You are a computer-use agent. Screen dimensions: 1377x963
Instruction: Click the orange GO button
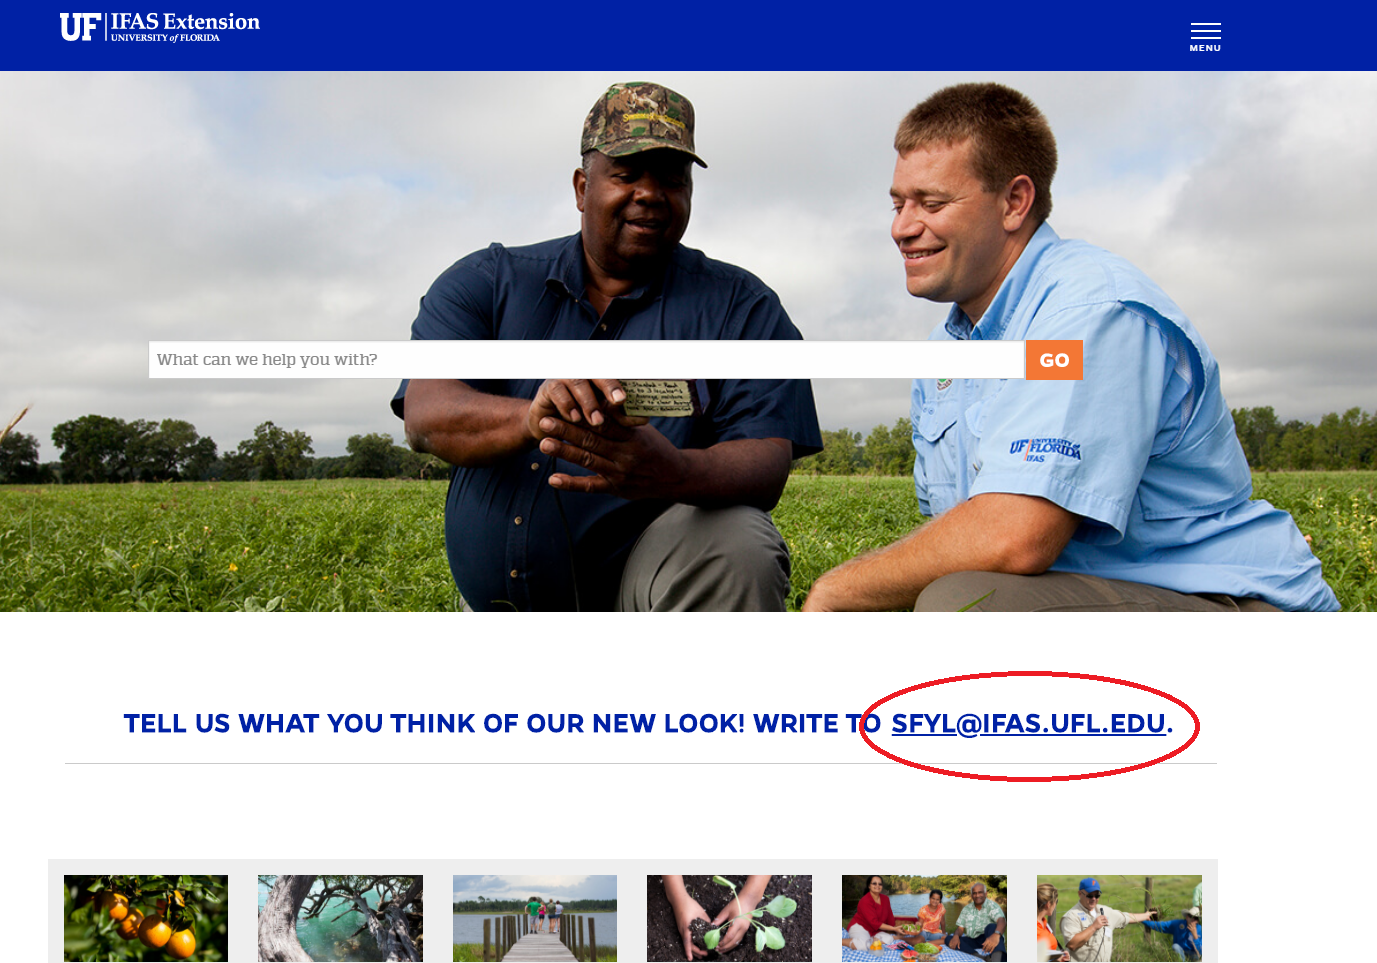tap(1054, 360)
